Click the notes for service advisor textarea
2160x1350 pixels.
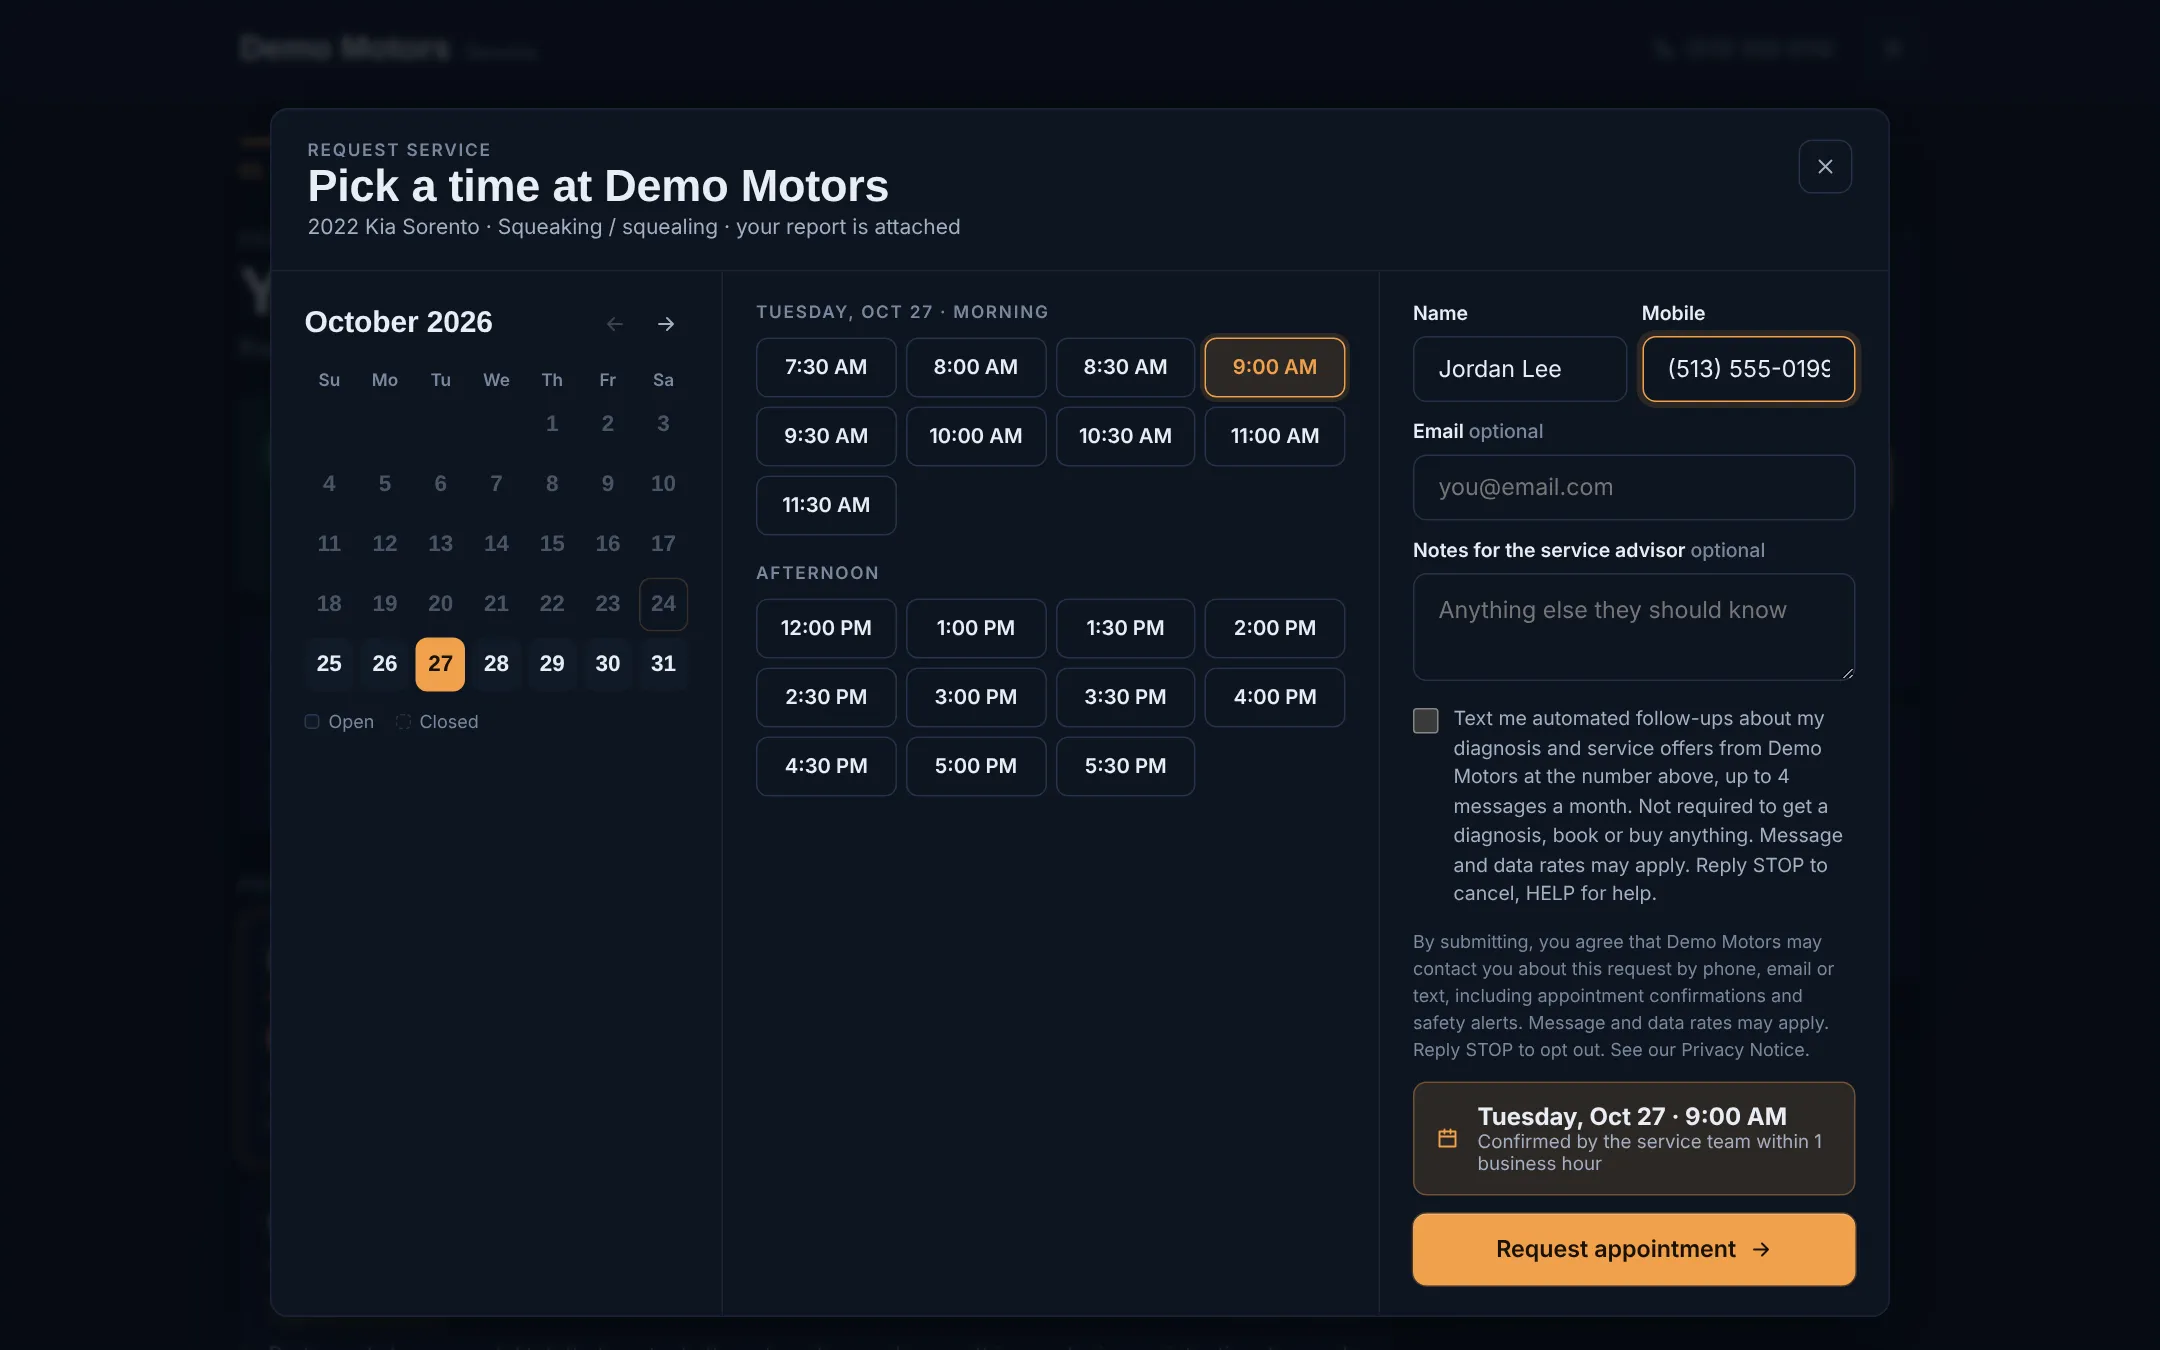1634,627
